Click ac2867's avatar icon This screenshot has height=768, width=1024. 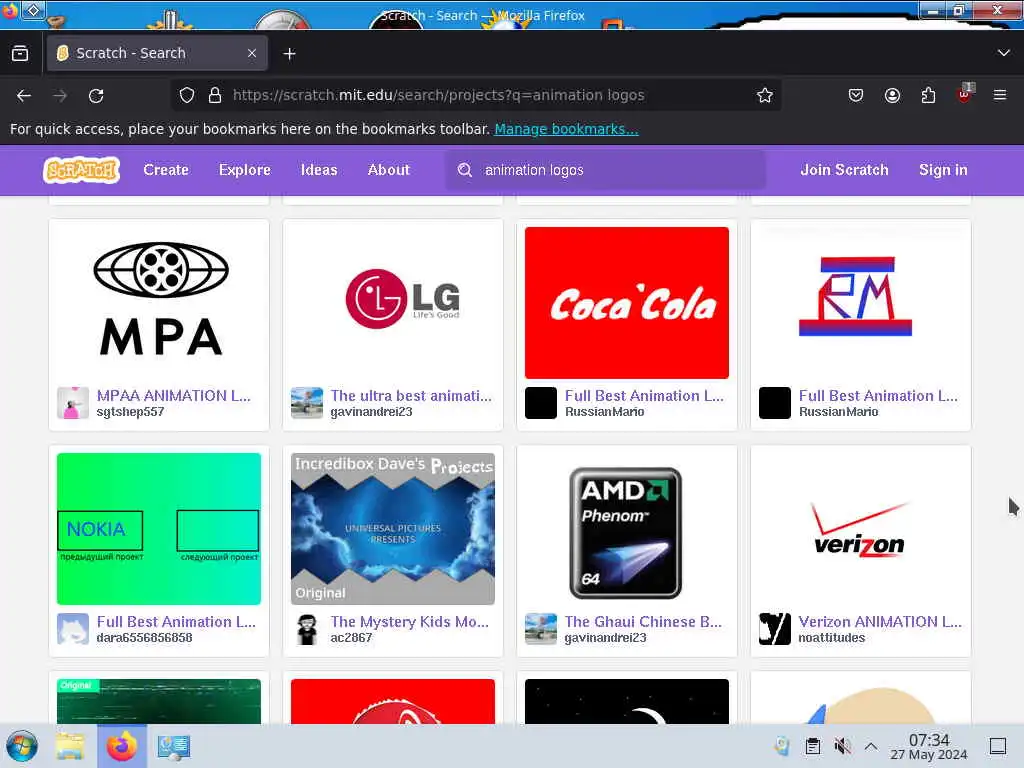point(307,629)
